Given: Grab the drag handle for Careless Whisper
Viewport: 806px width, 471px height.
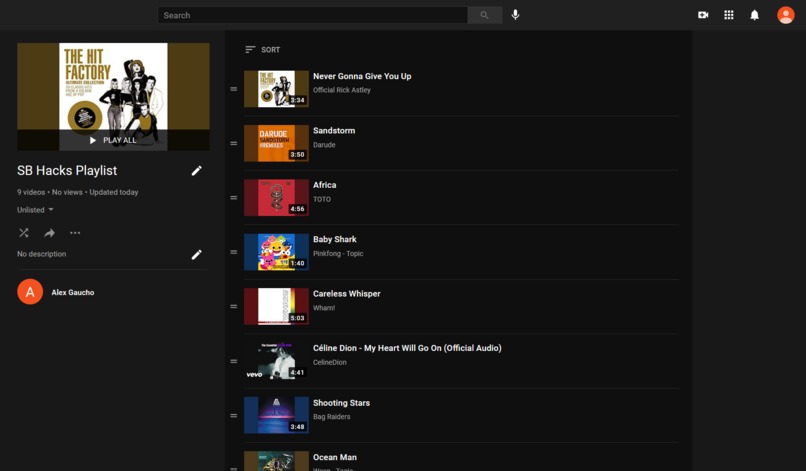Looking at the screenshot, I should [234, 307].
